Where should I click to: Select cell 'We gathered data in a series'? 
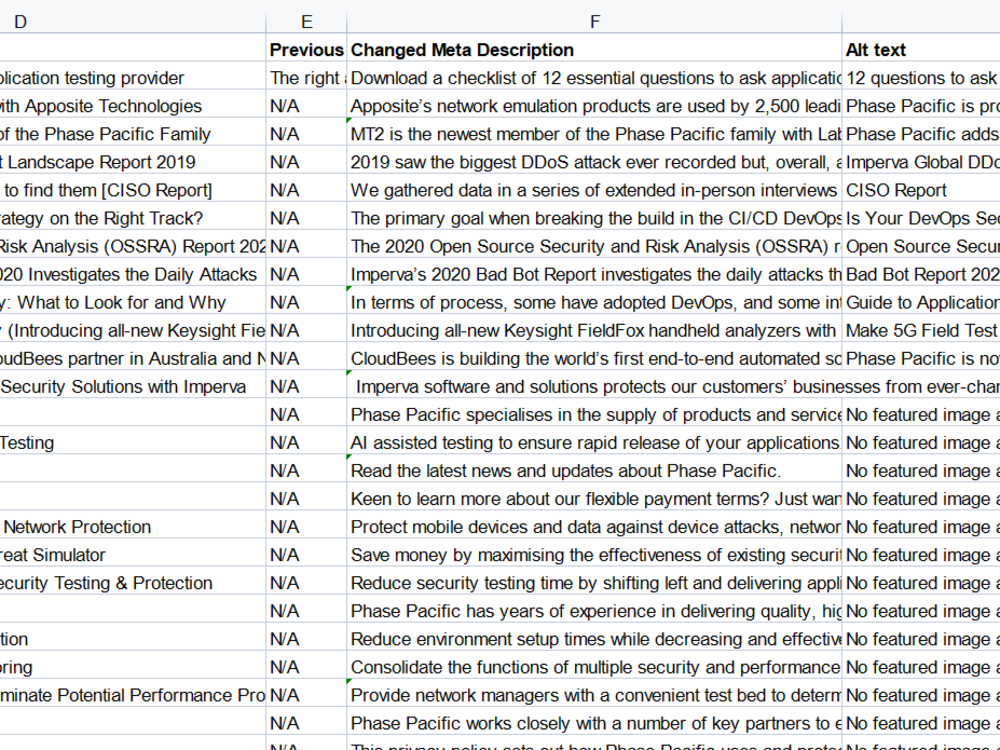594,190
